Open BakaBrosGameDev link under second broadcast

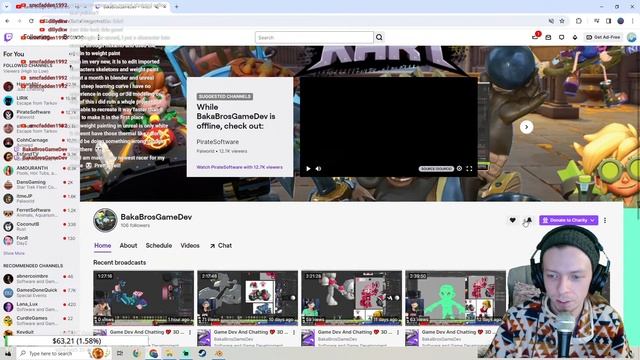tap(233, 339)
